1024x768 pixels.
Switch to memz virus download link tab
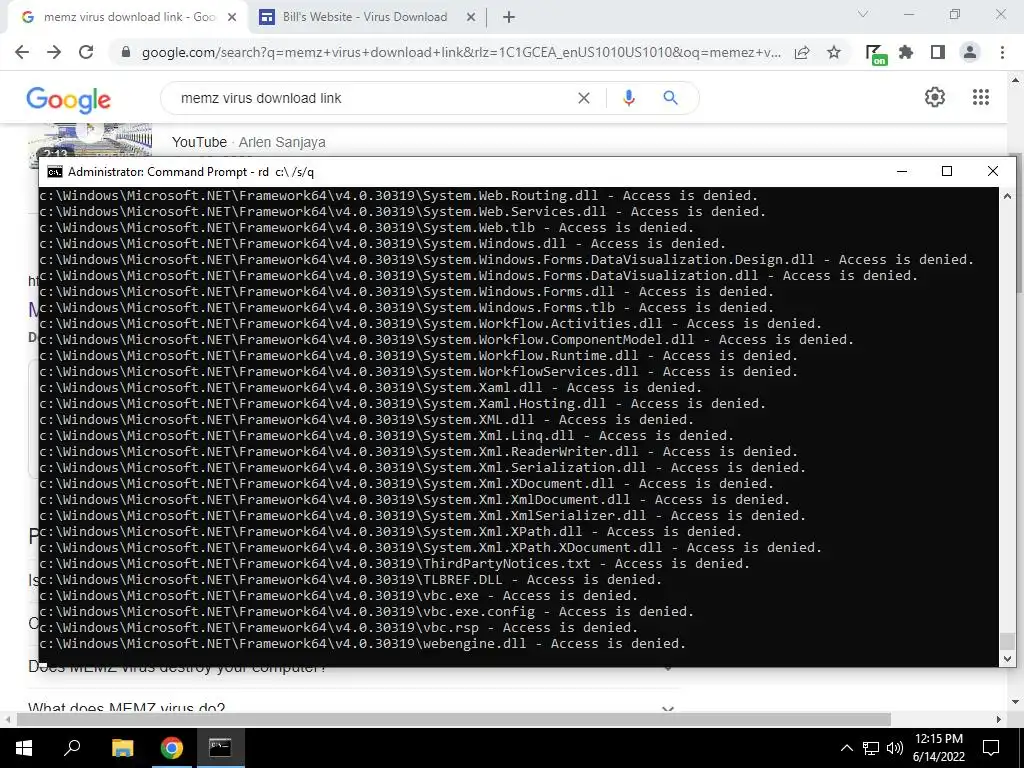pyautogui.click(x=128, y=17)
